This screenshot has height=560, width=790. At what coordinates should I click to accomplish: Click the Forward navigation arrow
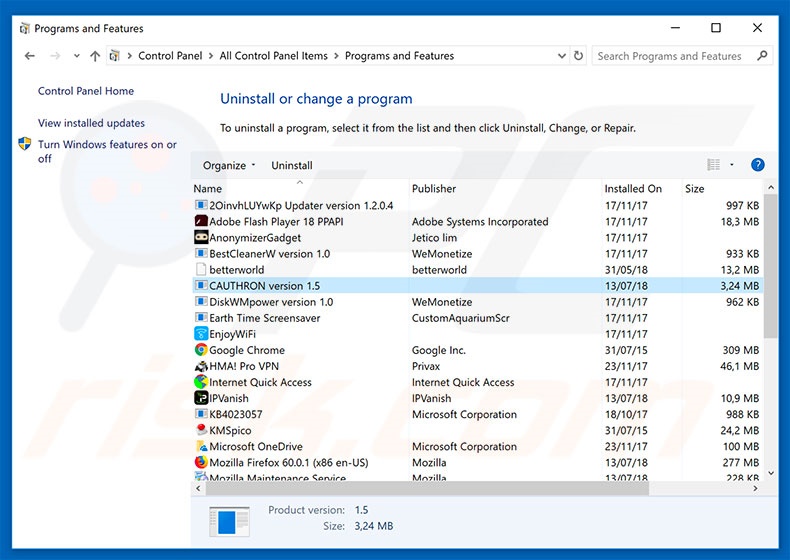(55, 56)
